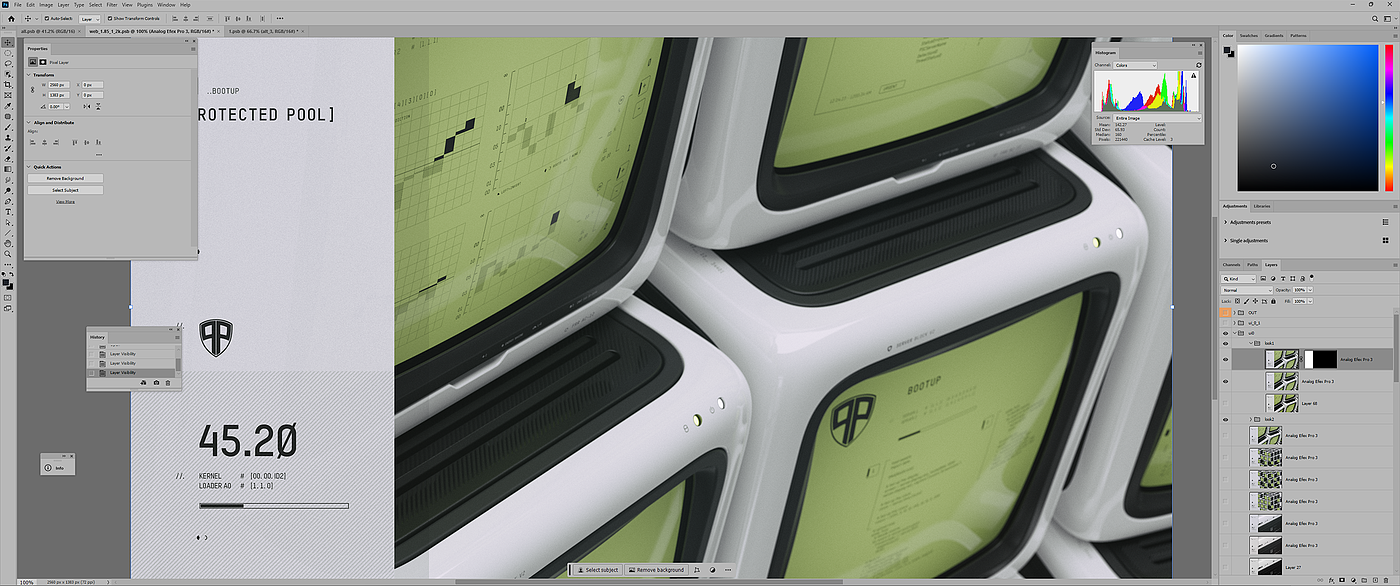Viewport: 1400px width, 586px height.
Task: Select the Crop tool
Action: click(x=8, y=84)
